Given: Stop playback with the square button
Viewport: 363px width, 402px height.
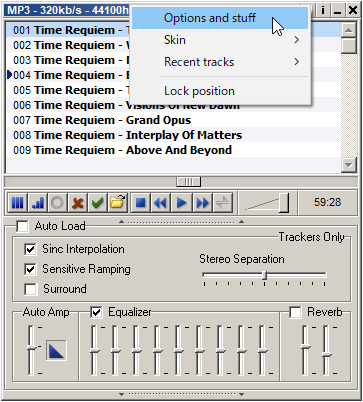Looking at the screenshot, I should (x=141, y=203).
